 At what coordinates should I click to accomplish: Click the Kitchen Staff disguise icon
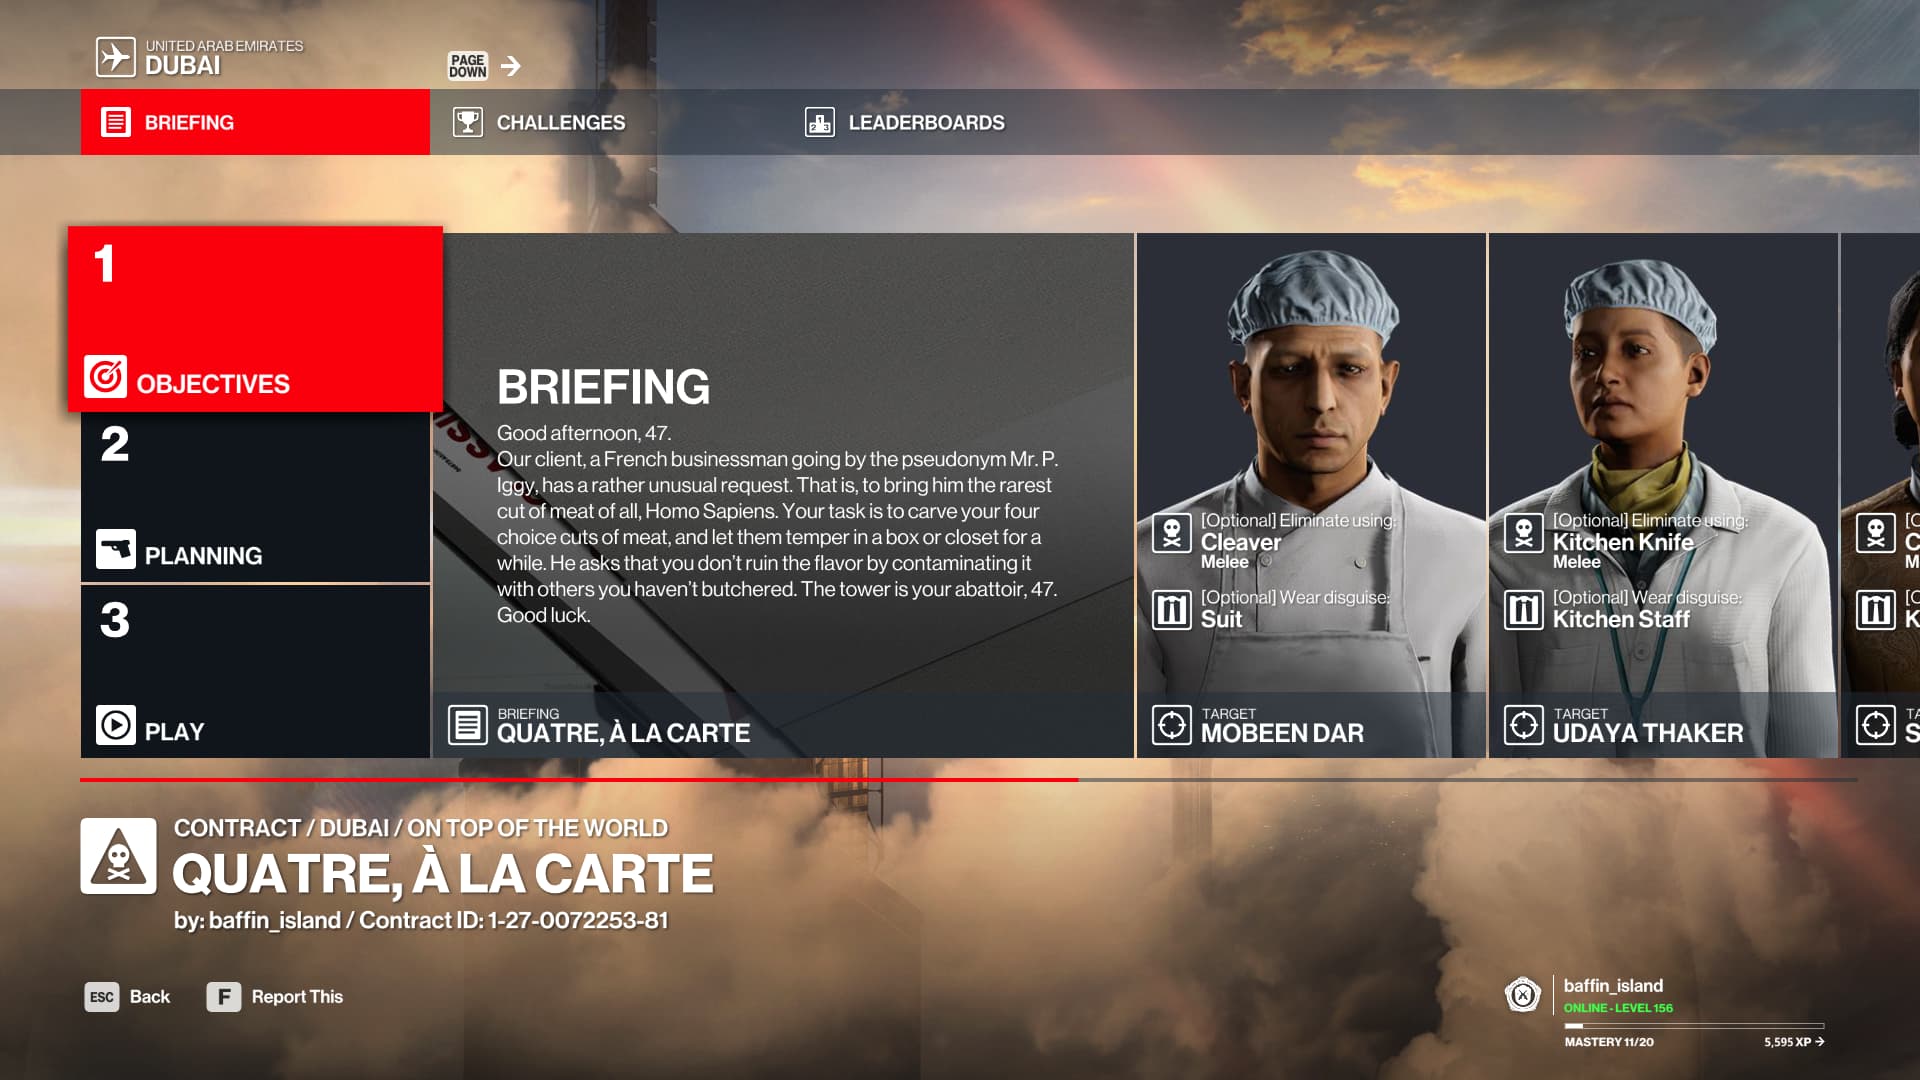pyautogui.click(x=1524, y=609)
